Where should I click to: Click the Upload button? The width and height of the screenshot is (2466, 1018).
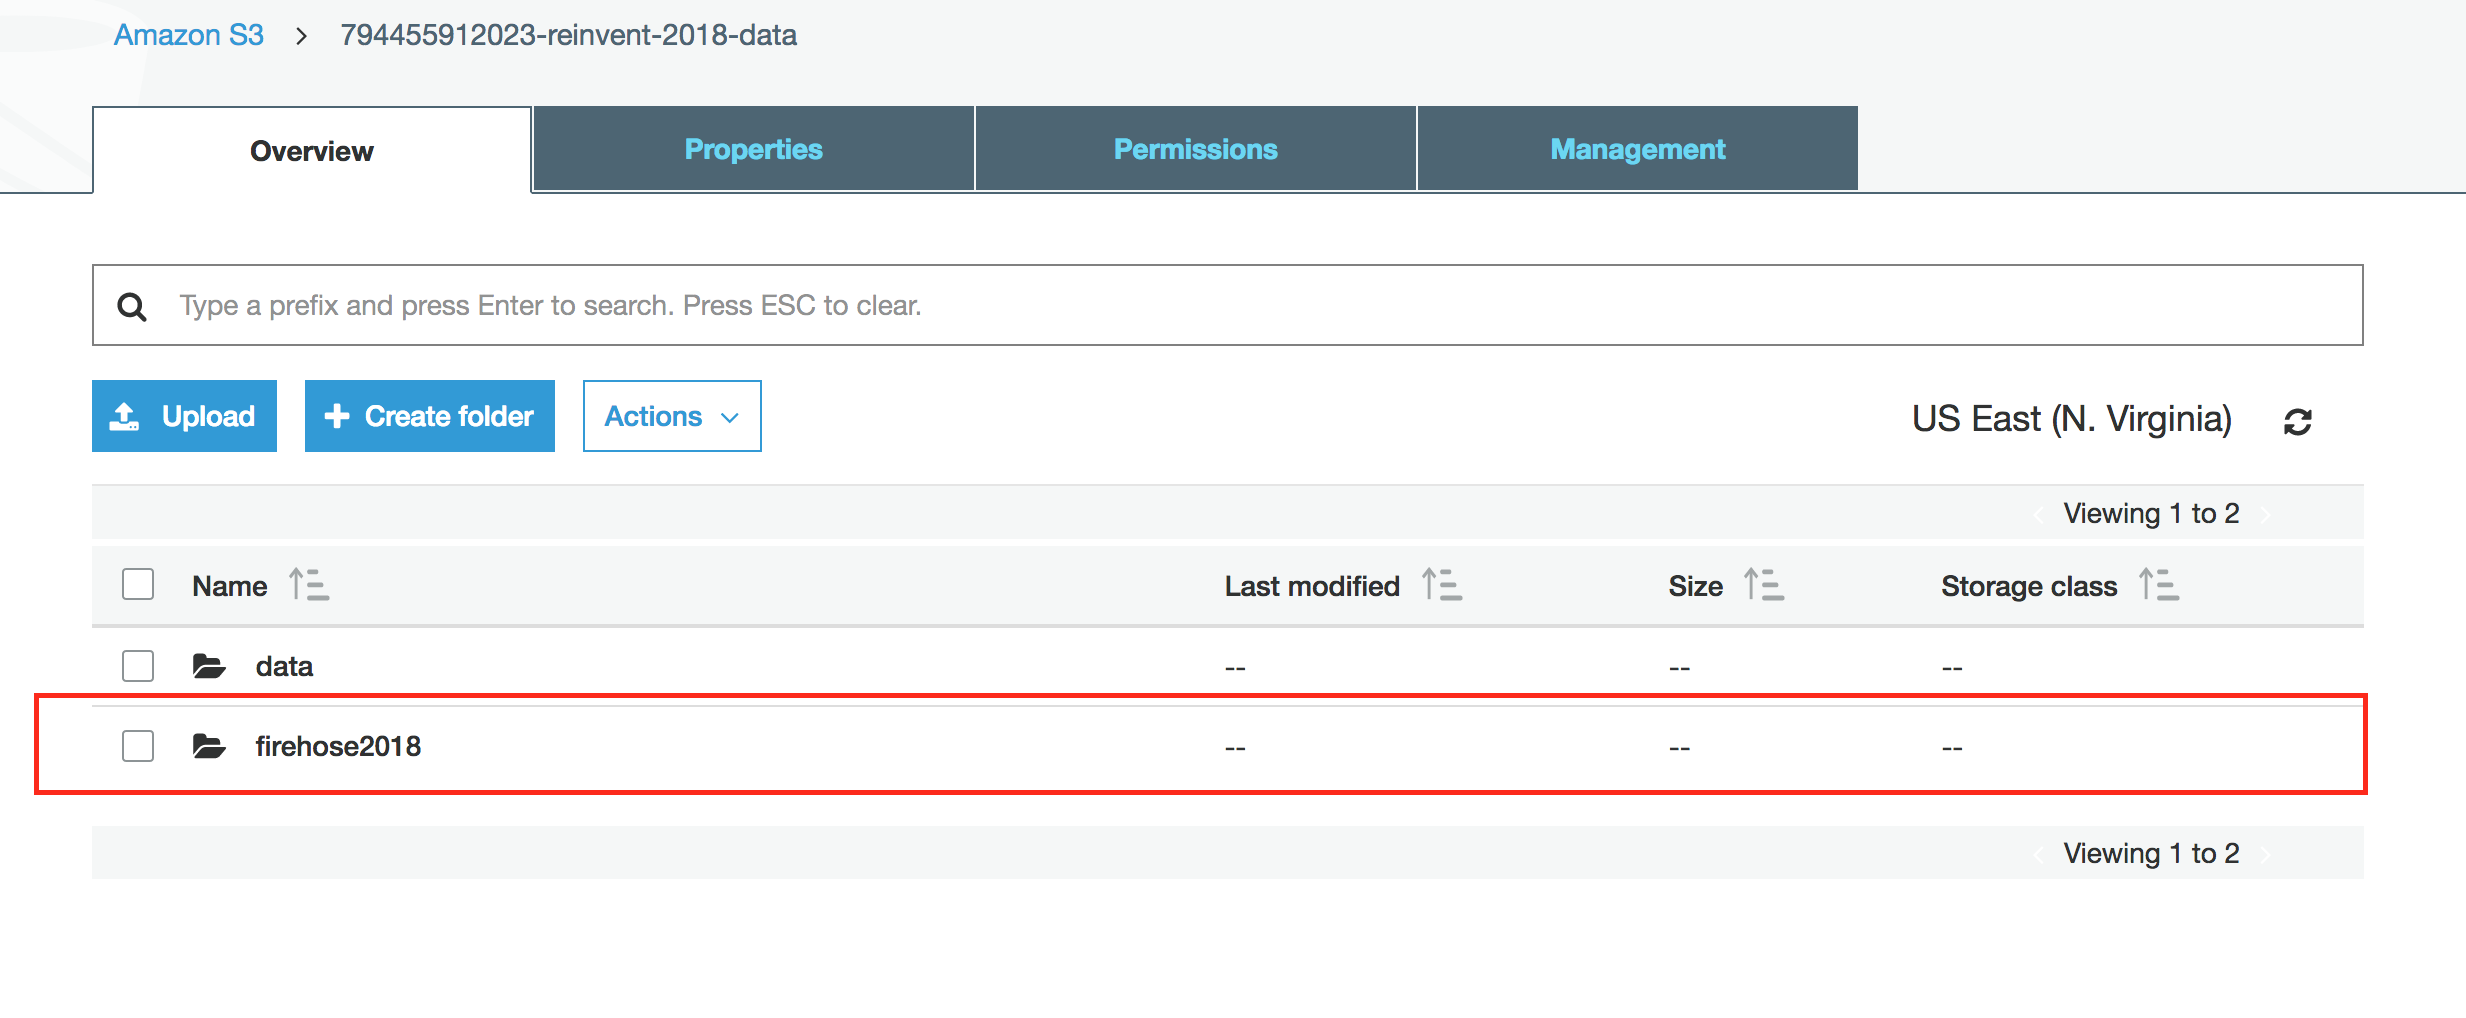(184, 416)
